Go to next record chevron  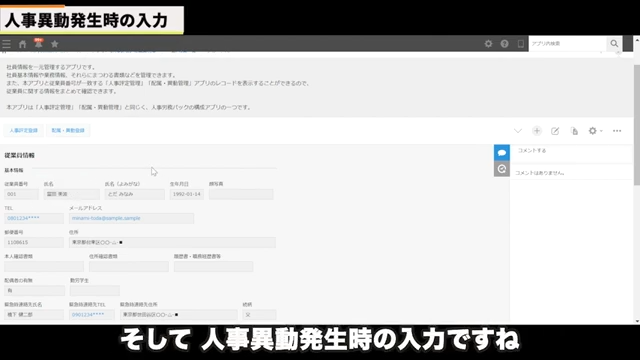coord(518,131)
